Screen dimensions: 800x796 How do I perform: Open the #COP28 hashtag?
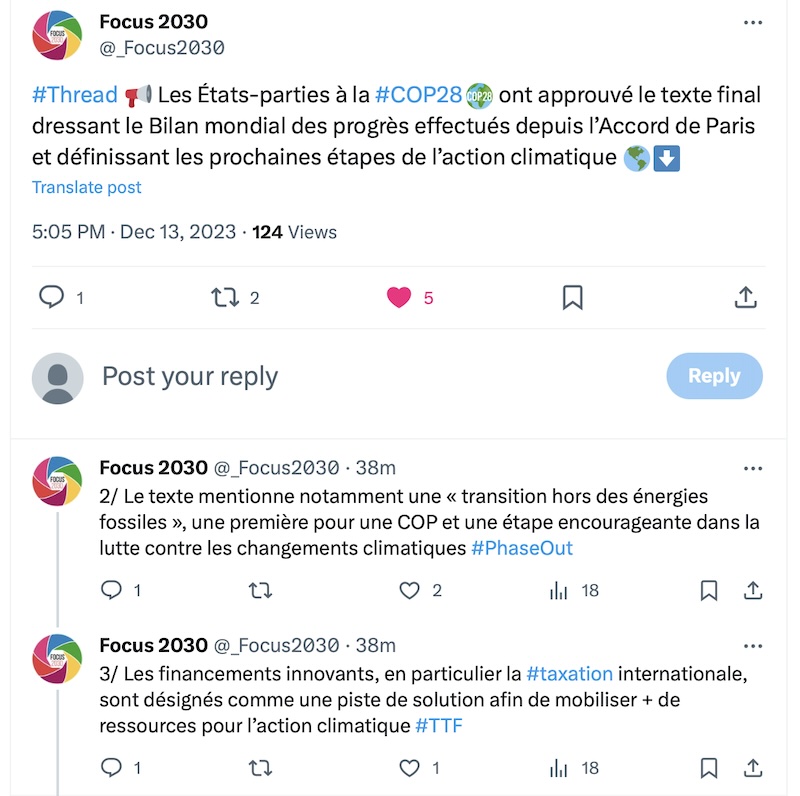[418, 95]
